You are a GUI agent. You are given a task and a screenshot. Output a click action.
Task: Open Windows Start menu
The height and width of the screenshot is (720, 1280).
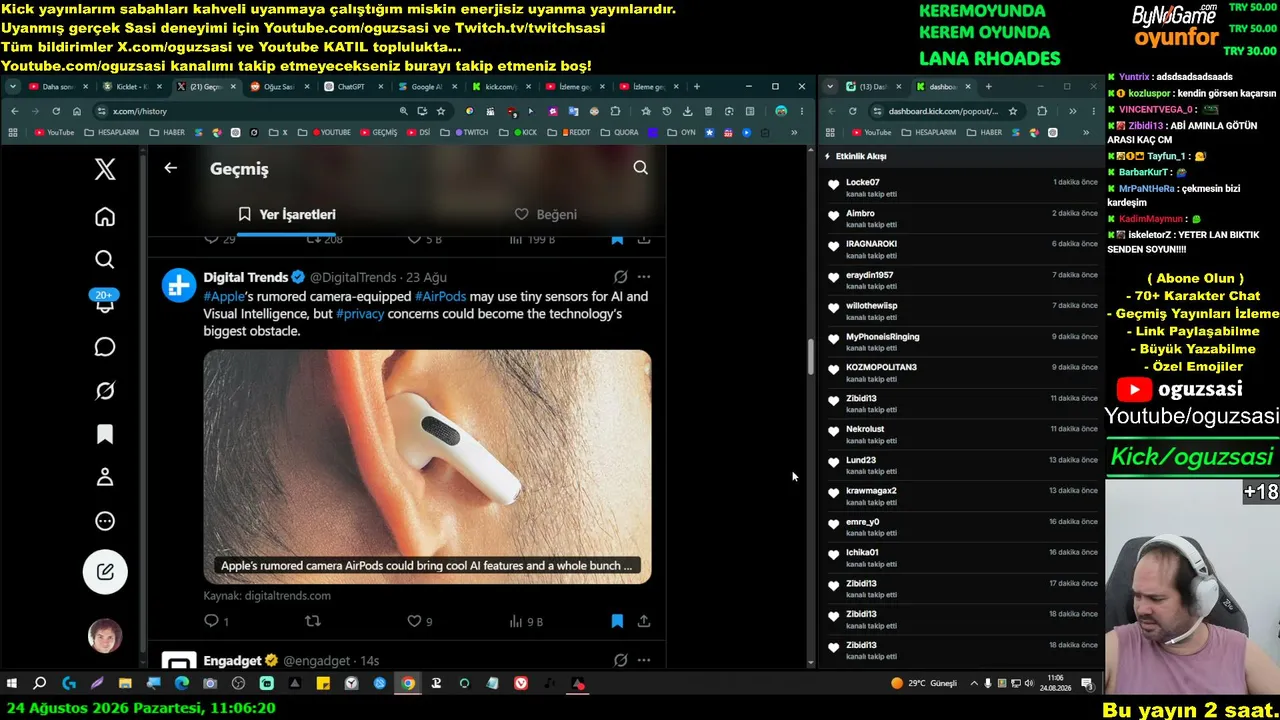pos(12,684)
